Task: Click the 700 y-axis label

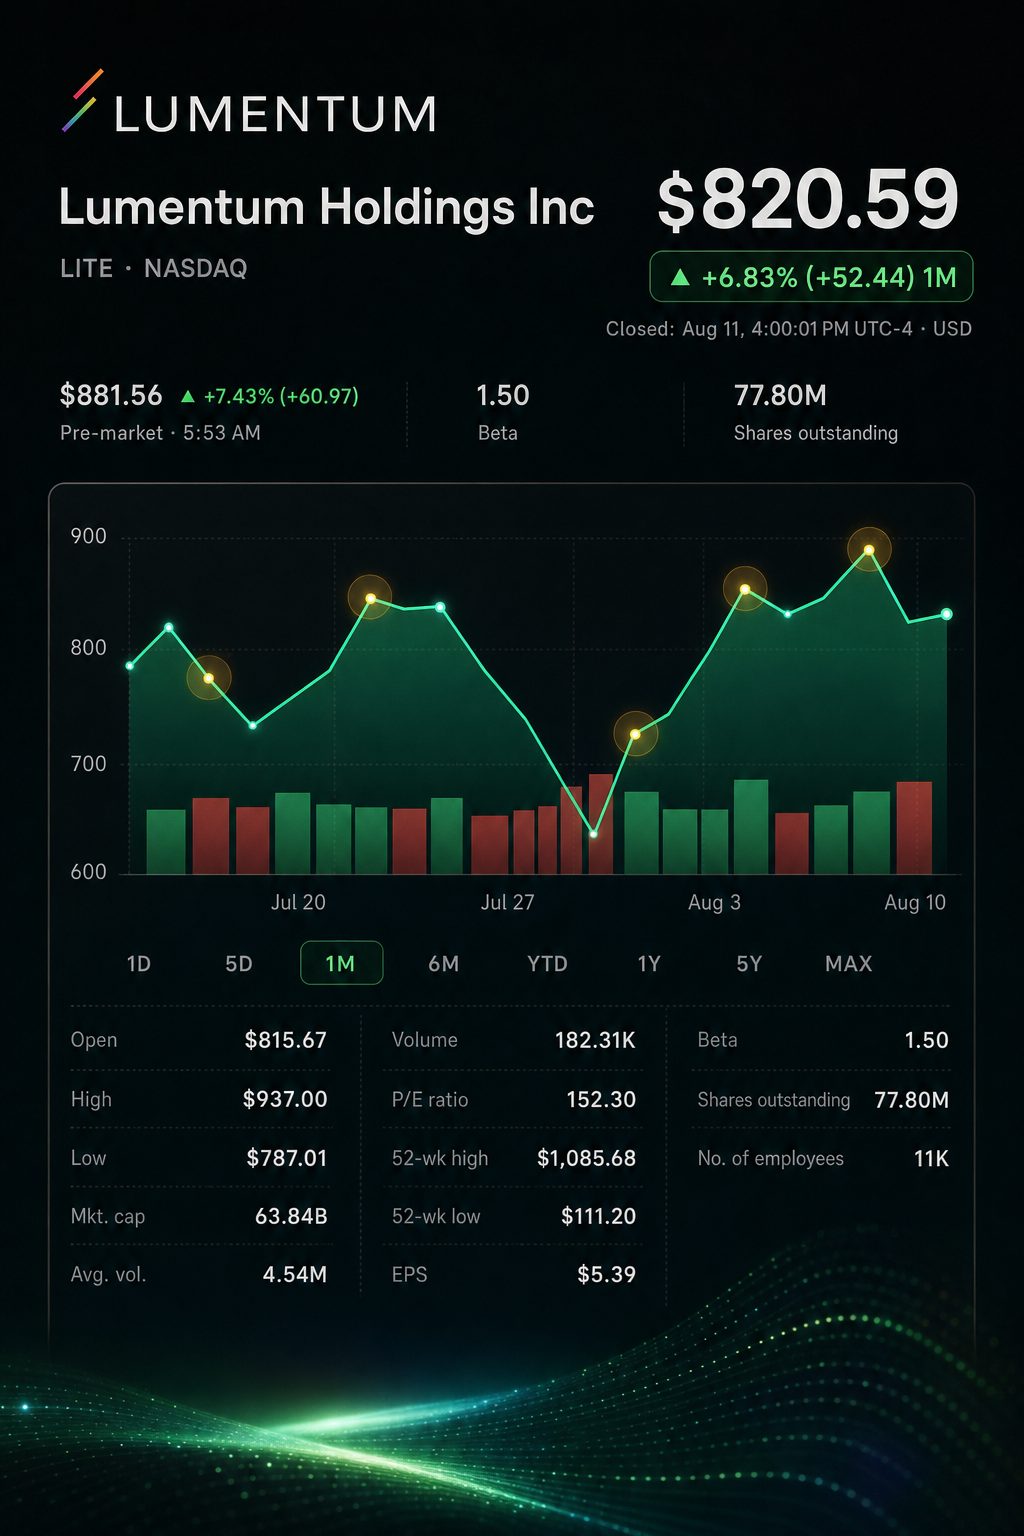Action: [88, 764]
